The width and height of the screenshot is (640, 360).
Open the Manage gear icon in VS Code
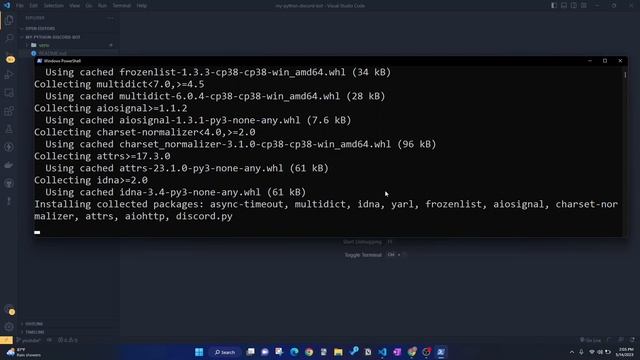click(x=9, y=327)
